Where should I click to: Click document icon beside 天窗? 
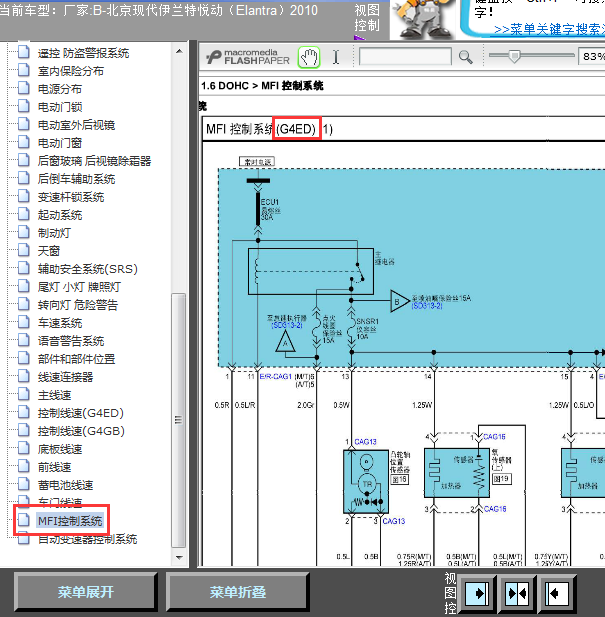click(24, 250)
